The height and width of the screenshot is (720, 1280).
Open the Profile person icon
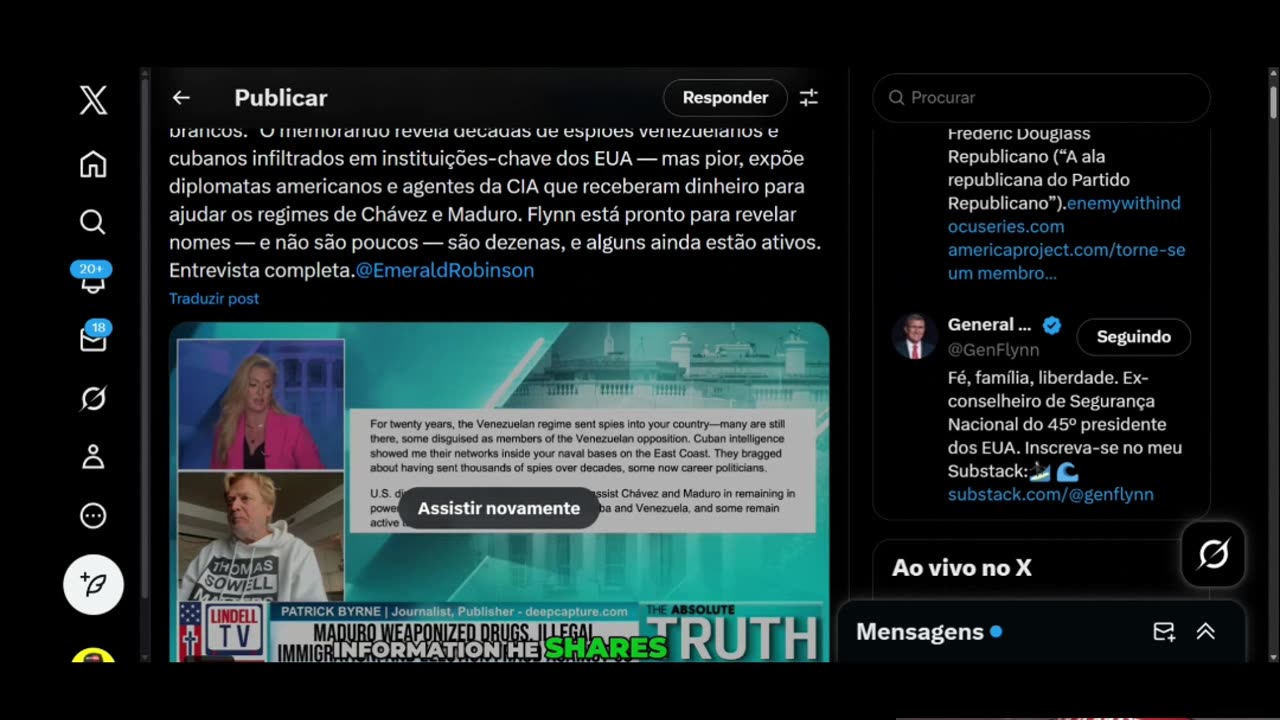point(93,457)
